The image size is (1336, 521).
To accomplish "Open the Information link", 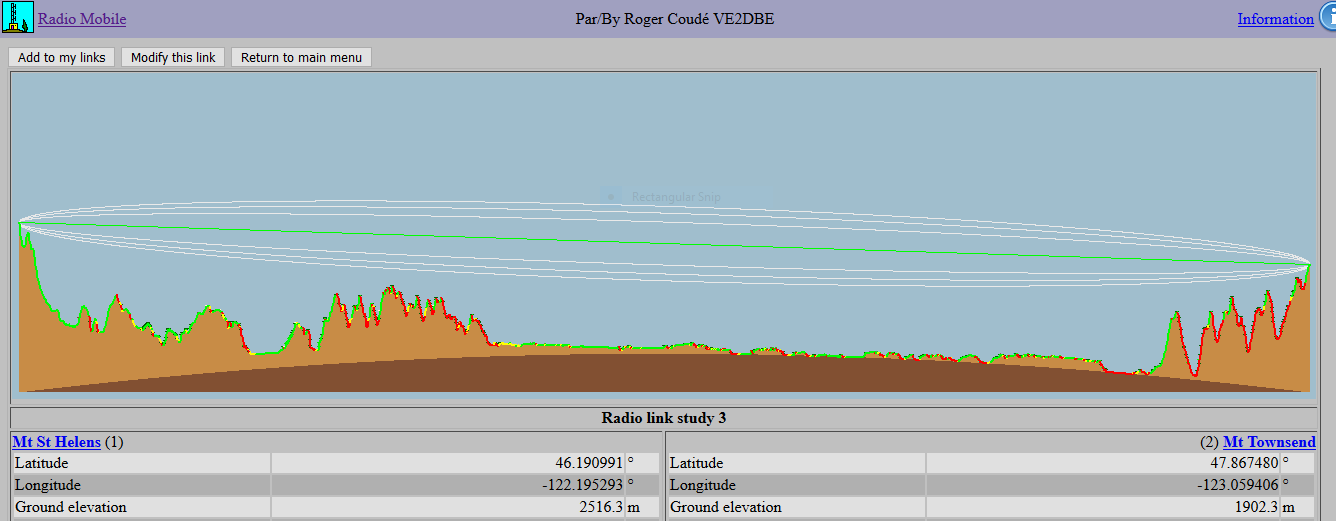I will pos(1275,19).
